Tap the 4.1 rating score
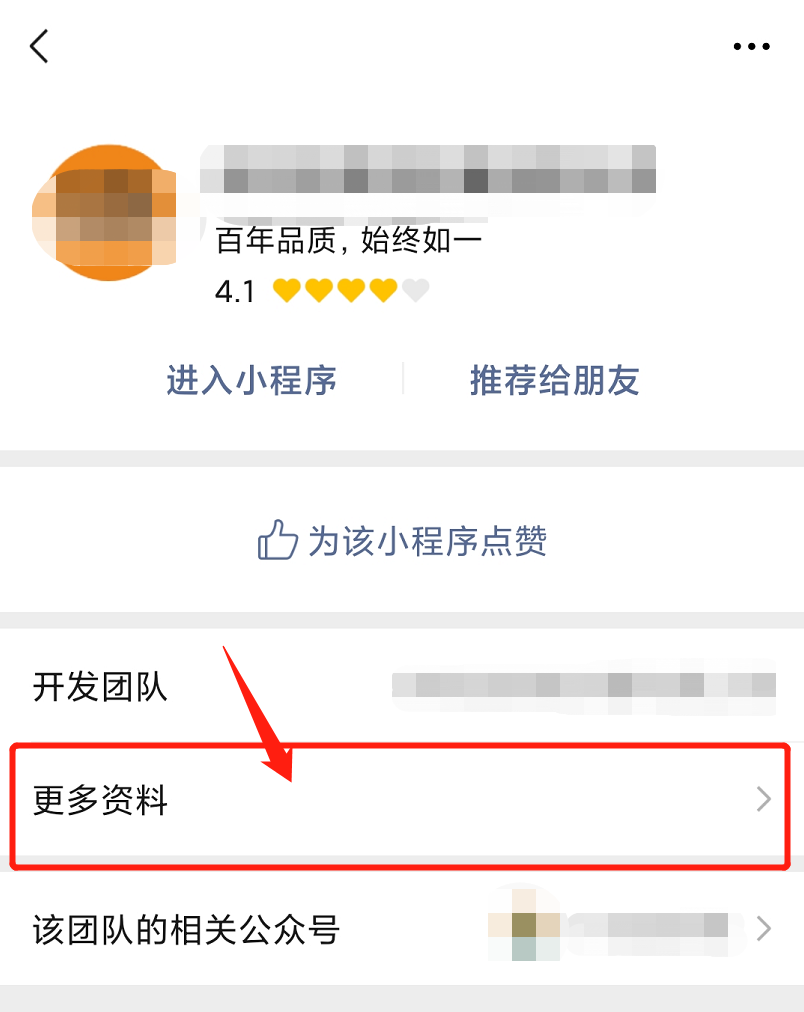804x1012 pixels. pyautogui.click(x=235, y=291)
